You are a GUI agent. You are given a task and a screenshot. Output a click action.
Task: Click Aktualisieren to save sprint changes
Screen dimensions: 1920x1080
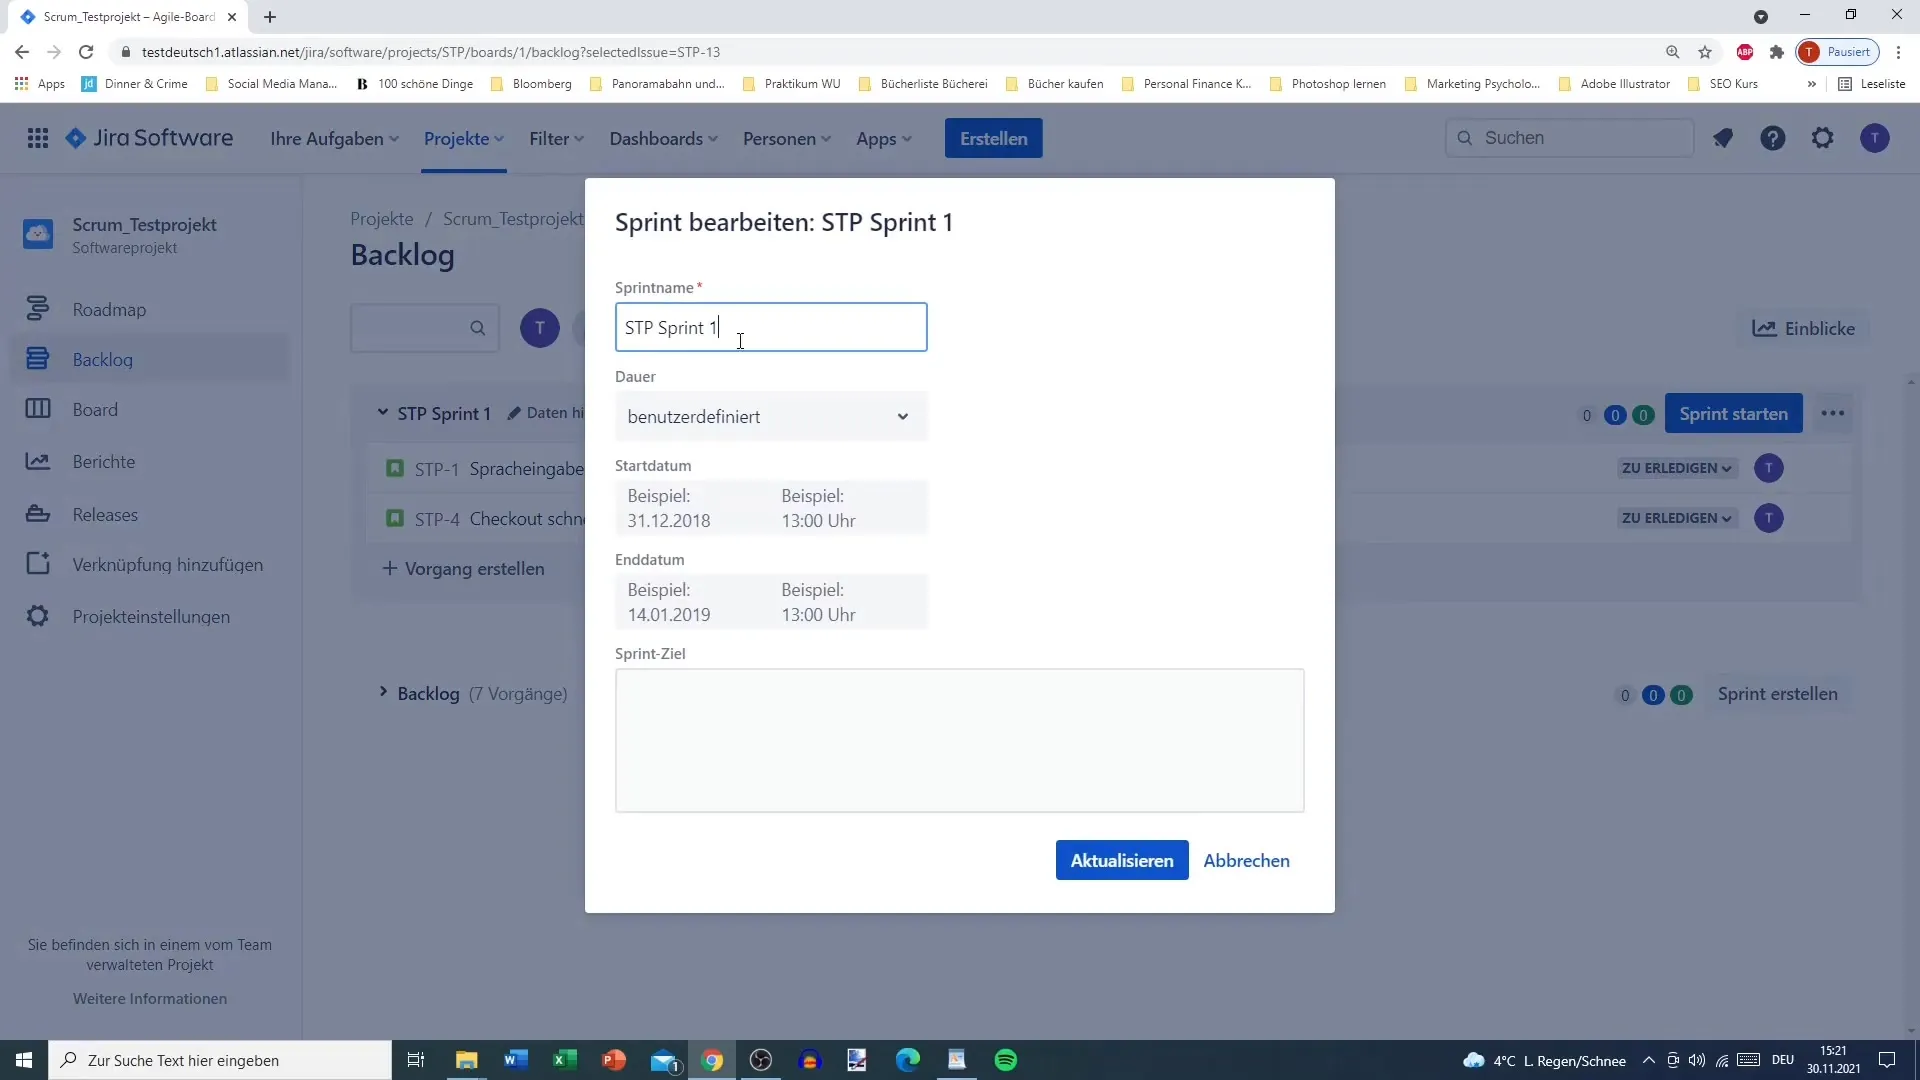(x=1122, y=860)
